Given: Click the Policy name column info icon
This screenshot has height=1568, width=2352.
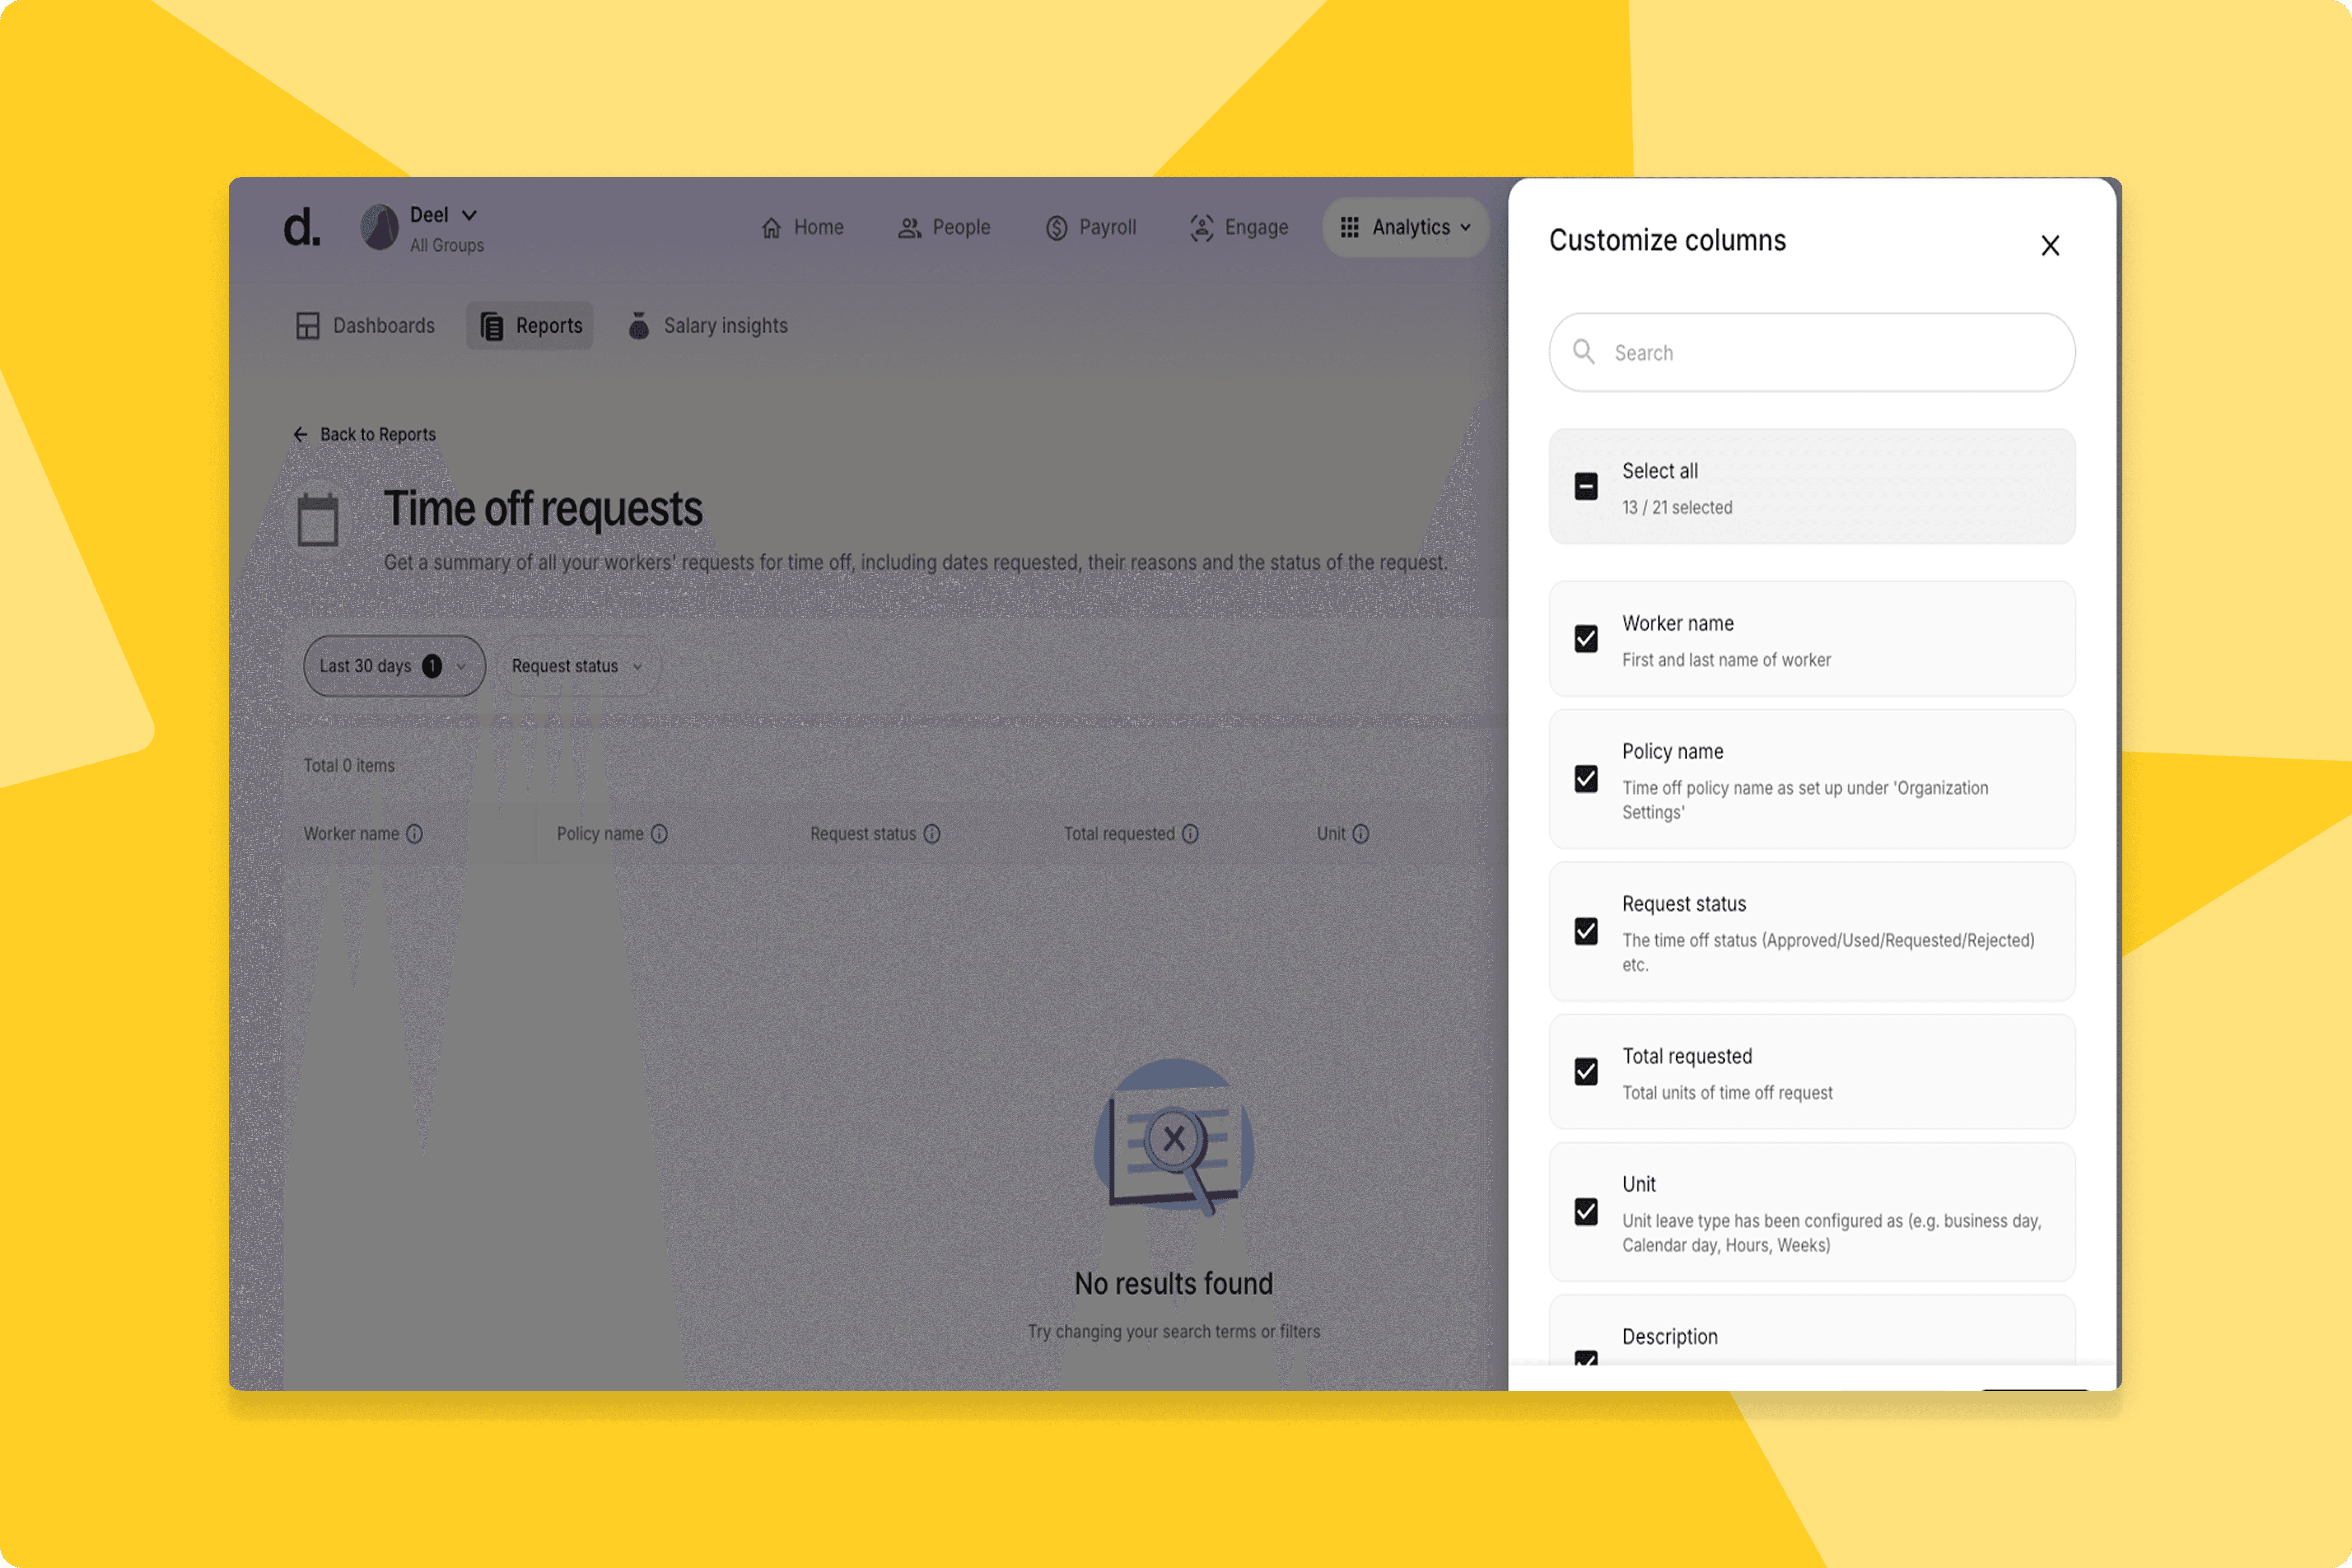Looking at the screenshot, I should (659, 834).
